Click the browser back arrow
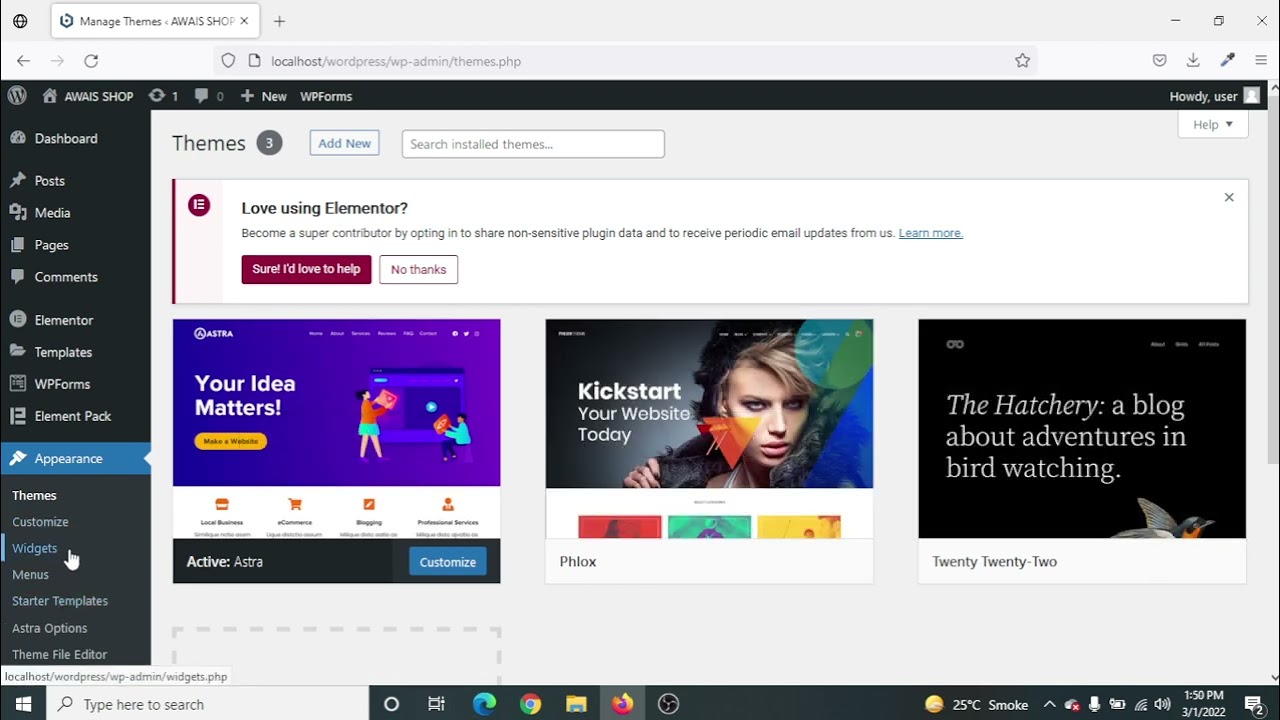Screen dimensions: 1280x720 click(24, 61)
